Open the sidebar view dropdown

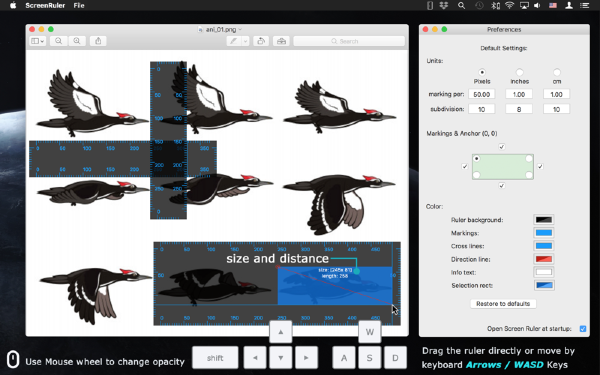point(38,41)
